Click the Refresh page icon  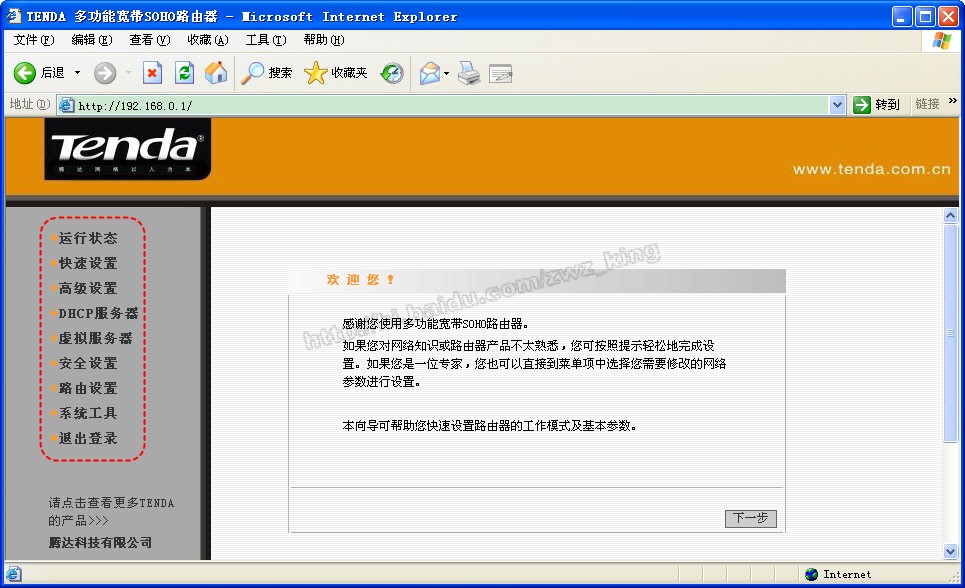coord(184,73)
